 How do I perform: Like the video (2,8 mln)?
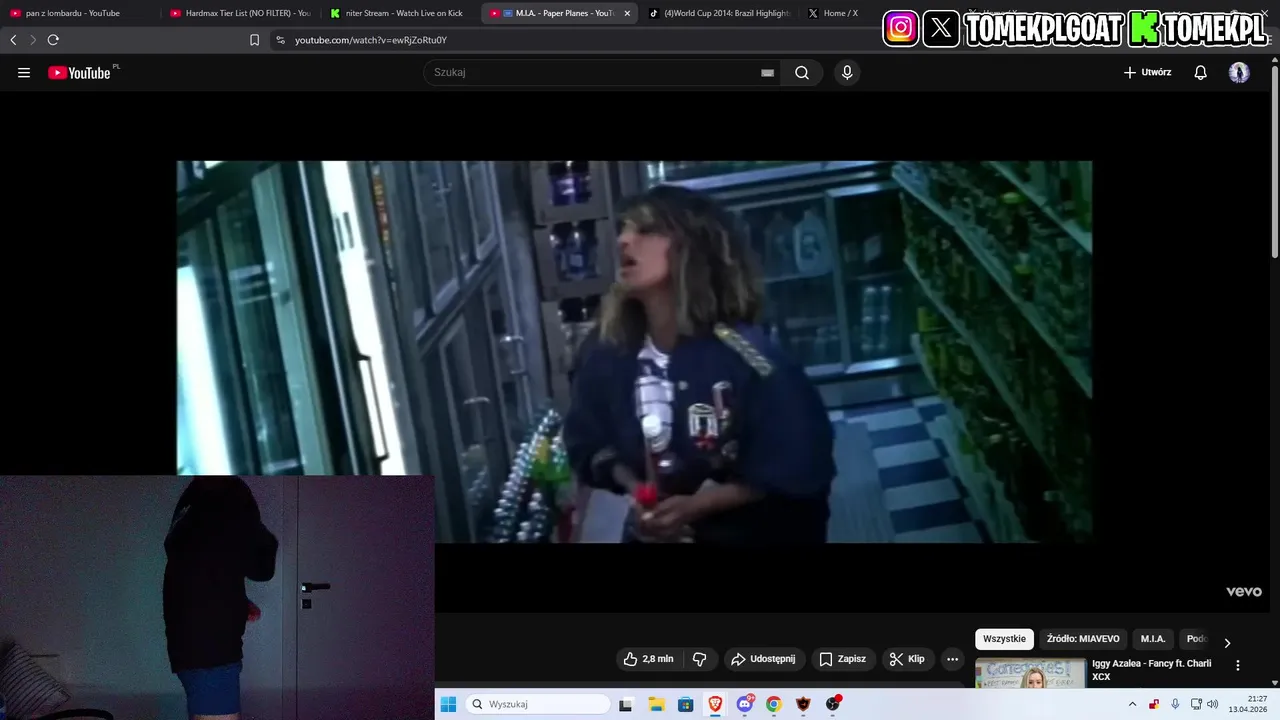(648, 659)
